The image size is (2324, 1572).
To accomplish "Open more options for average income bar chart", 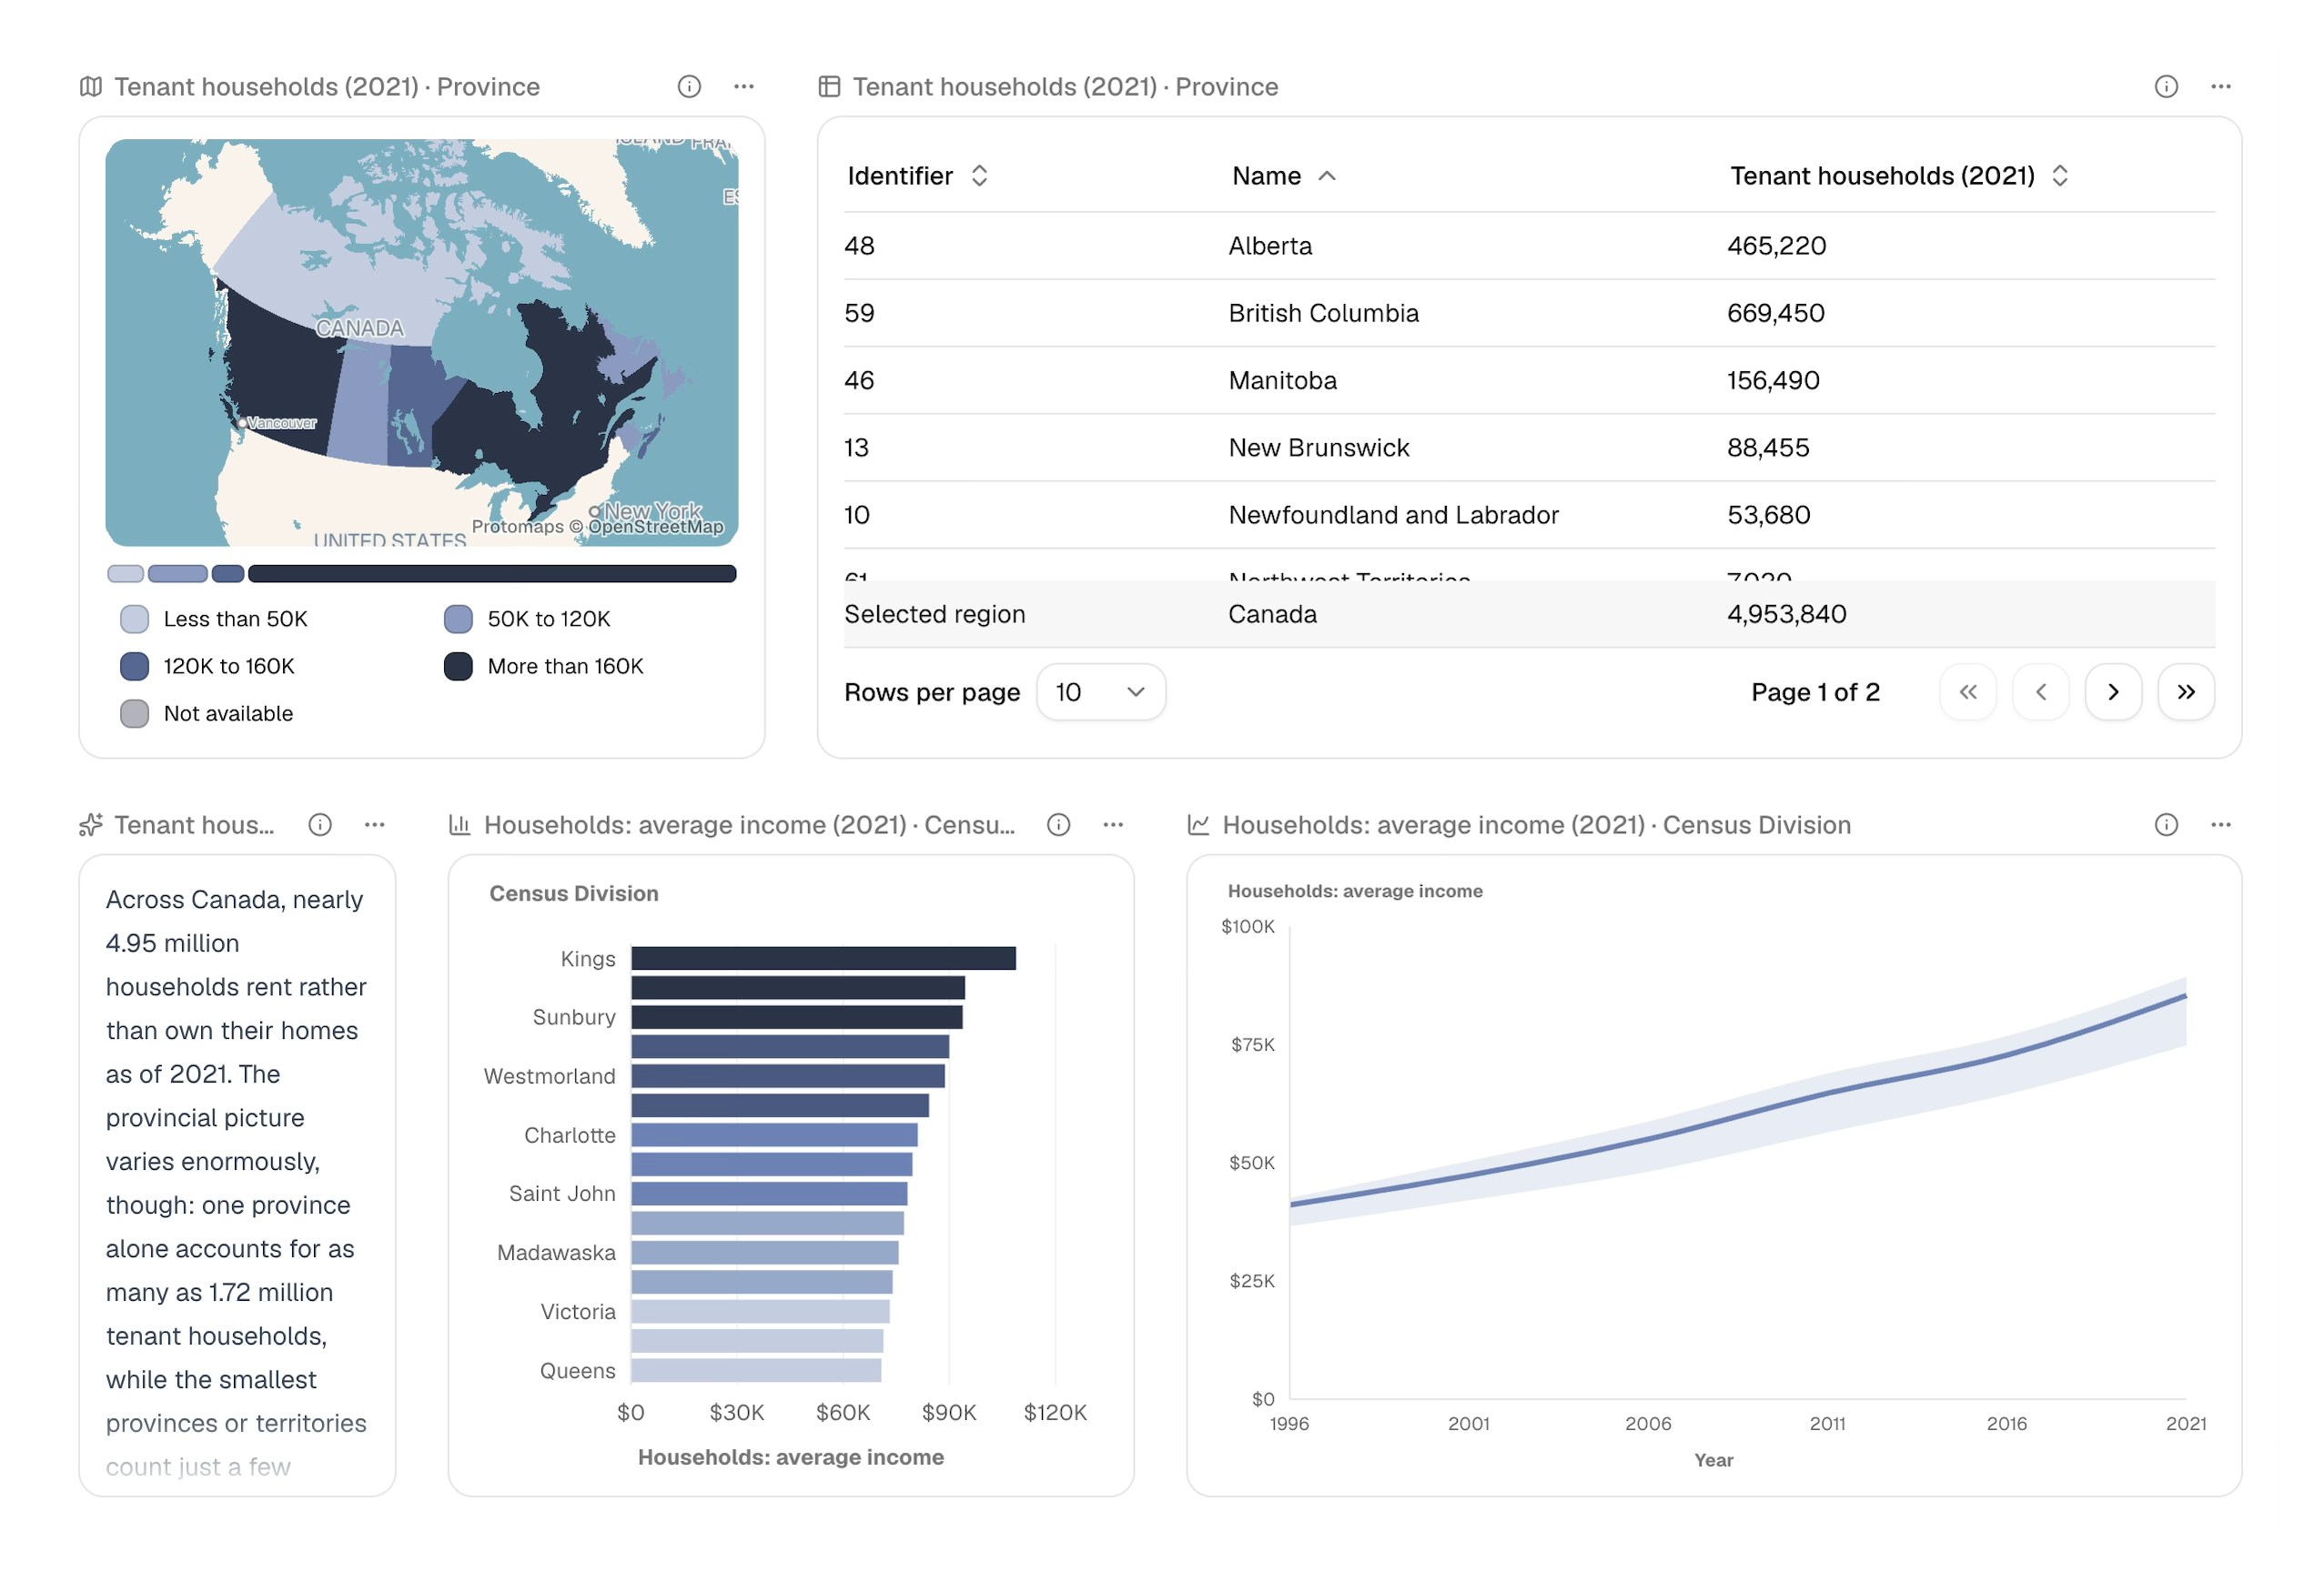I will [1114, 825].
